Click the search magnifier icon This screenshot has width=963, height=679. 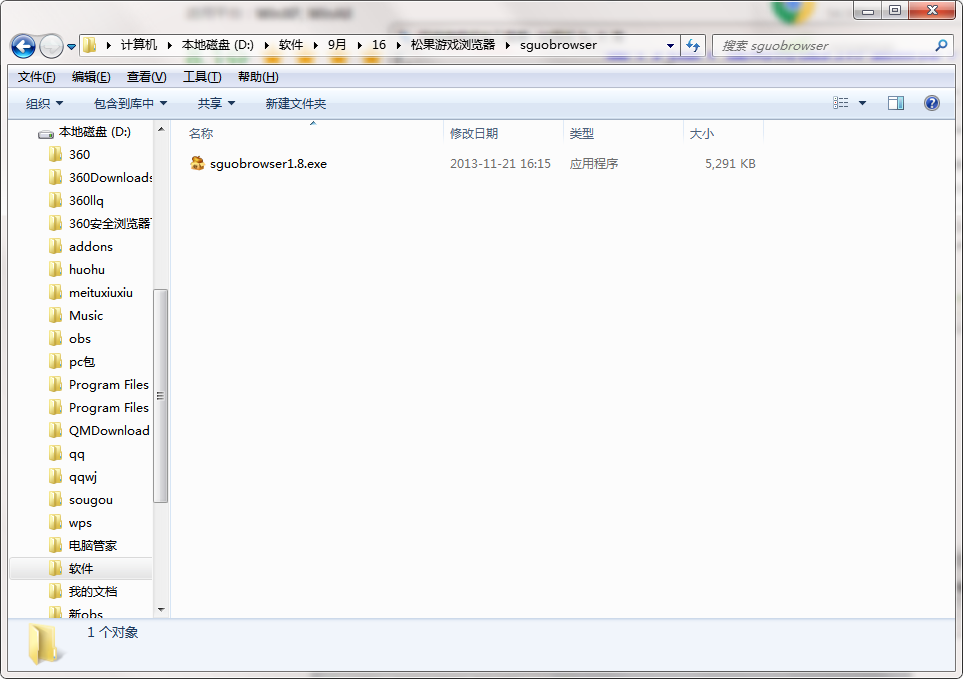940,45
